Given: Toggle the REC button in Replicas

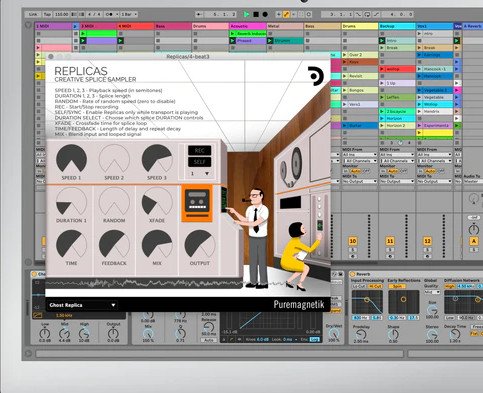Looking at the screenshot, I should (x=199, y=151).
